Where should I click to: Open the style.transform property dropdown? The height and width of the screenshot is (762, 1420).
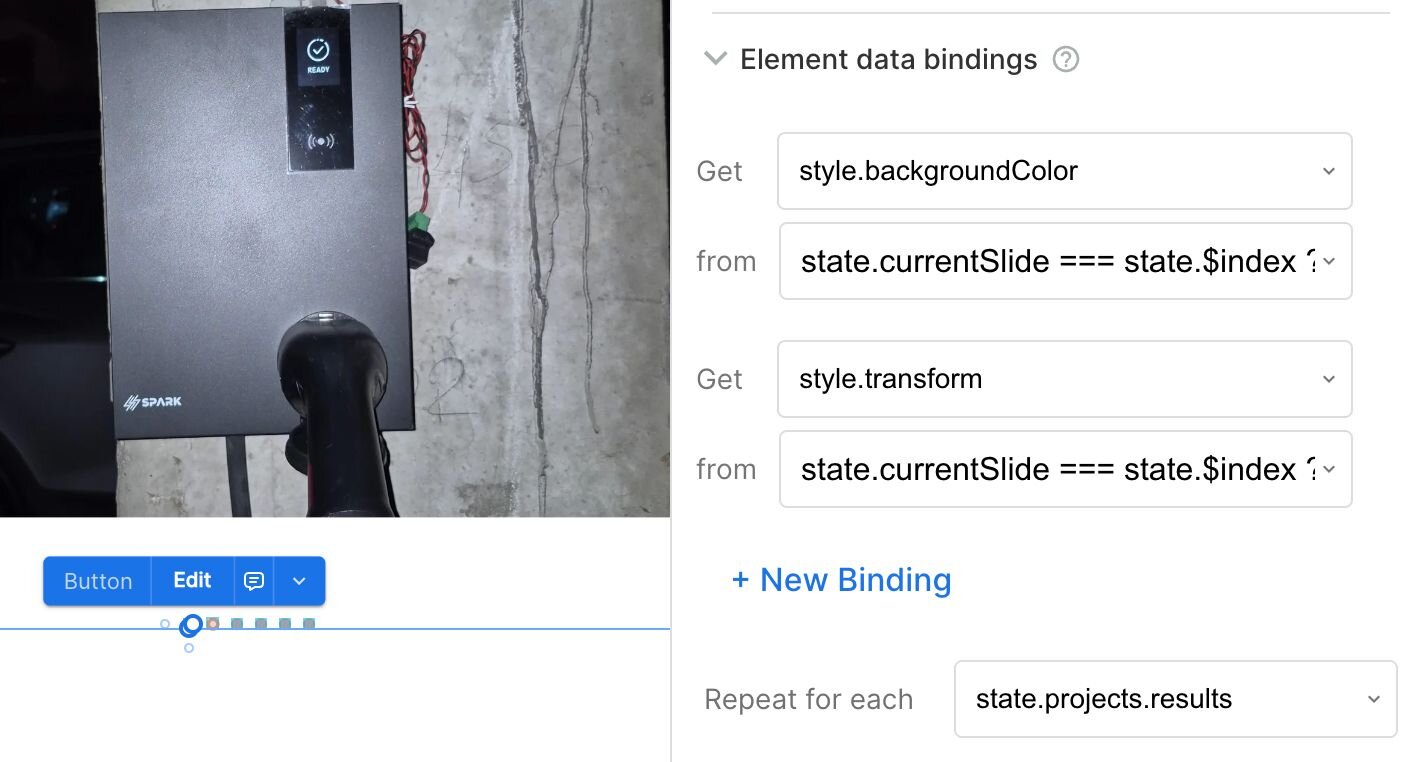click(1064, 379)
